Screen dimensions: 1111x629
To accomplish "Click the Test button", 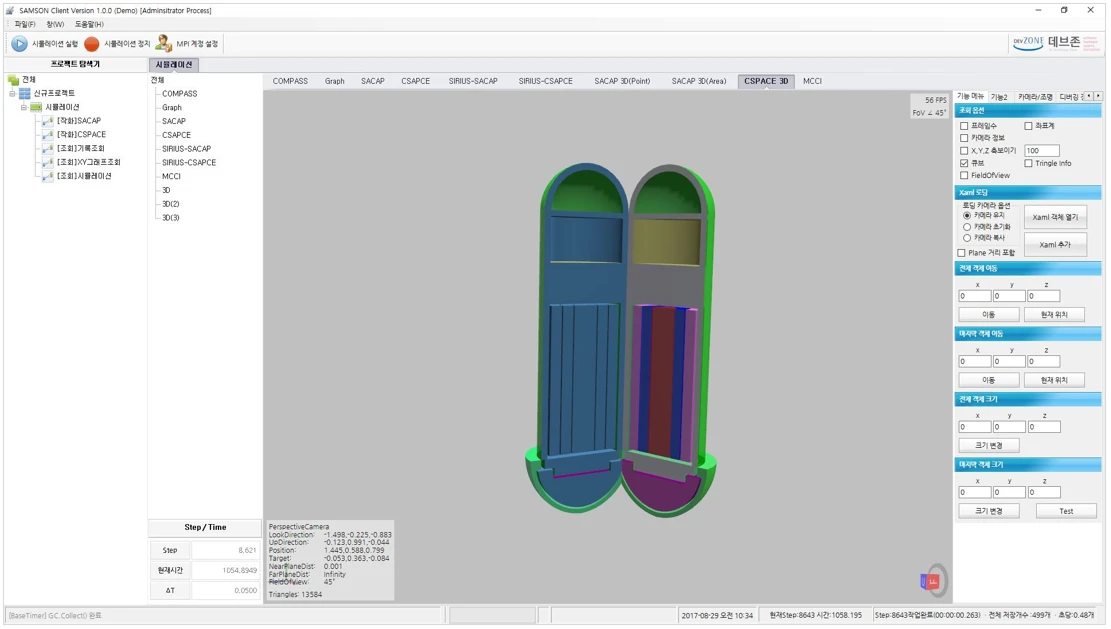I will click(x=1066, y=511).
